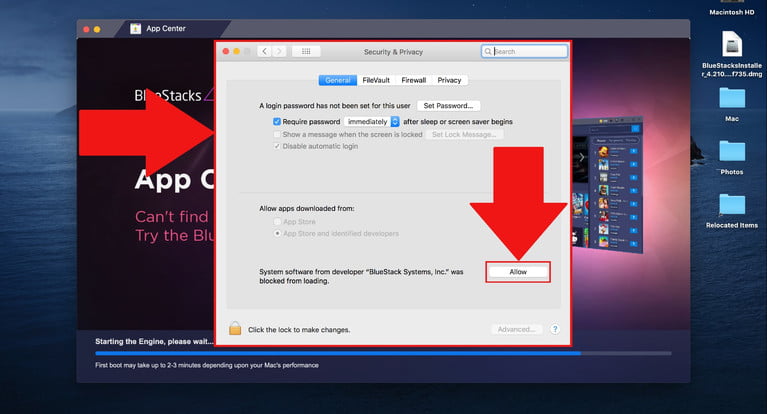Click 'Starting the Engine, please wait' text

154,342
